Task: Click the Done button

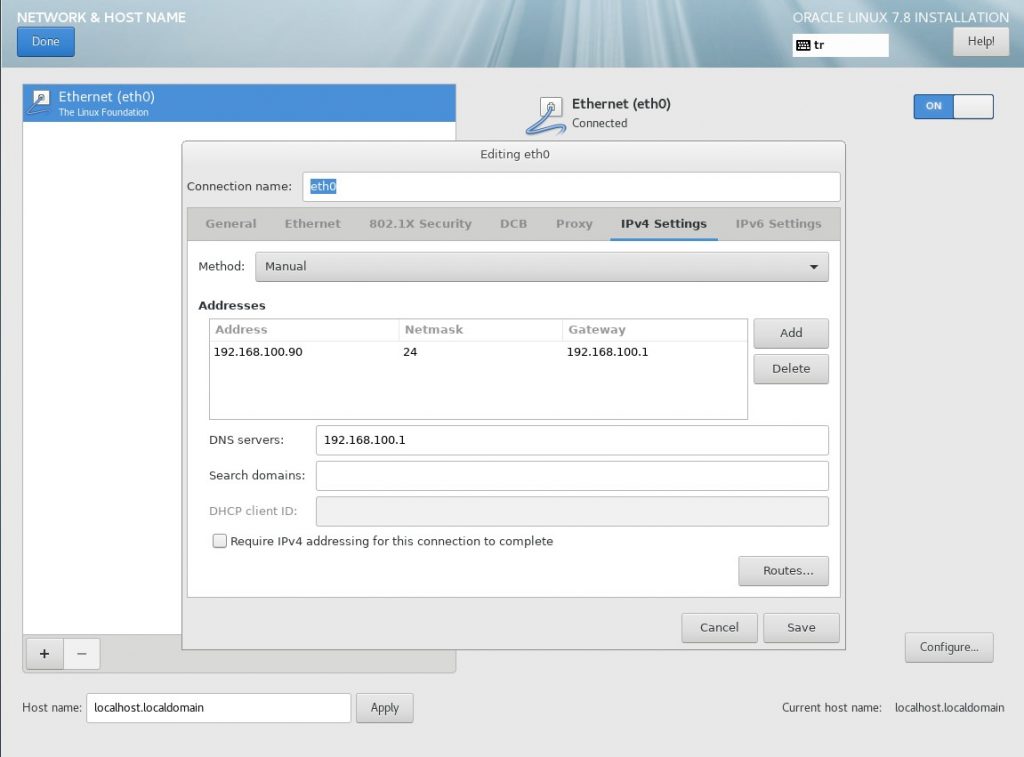Action: point(46,42)
